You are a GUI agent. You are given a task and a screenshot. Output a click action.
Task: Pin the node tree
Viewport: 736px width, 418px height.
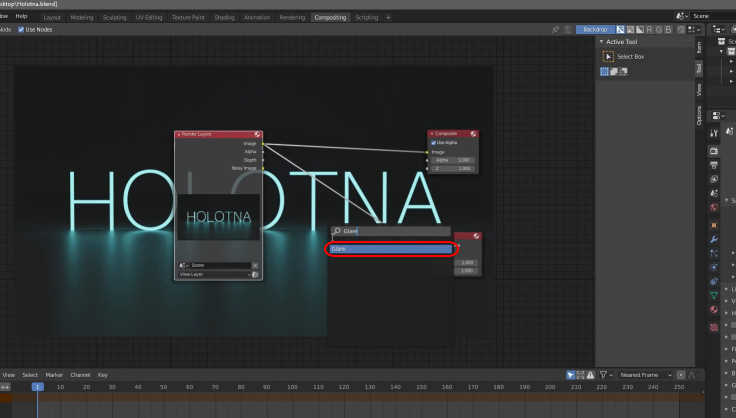click(x=556, y=29)
